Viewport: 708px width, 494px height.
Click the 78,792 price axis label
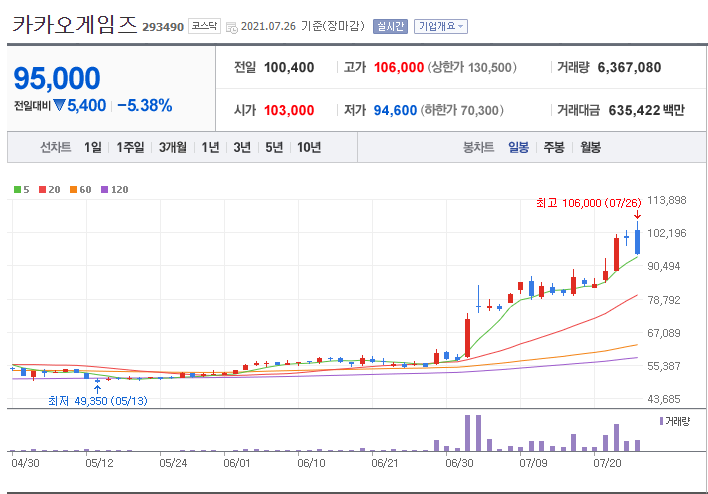tap(664, 300)
